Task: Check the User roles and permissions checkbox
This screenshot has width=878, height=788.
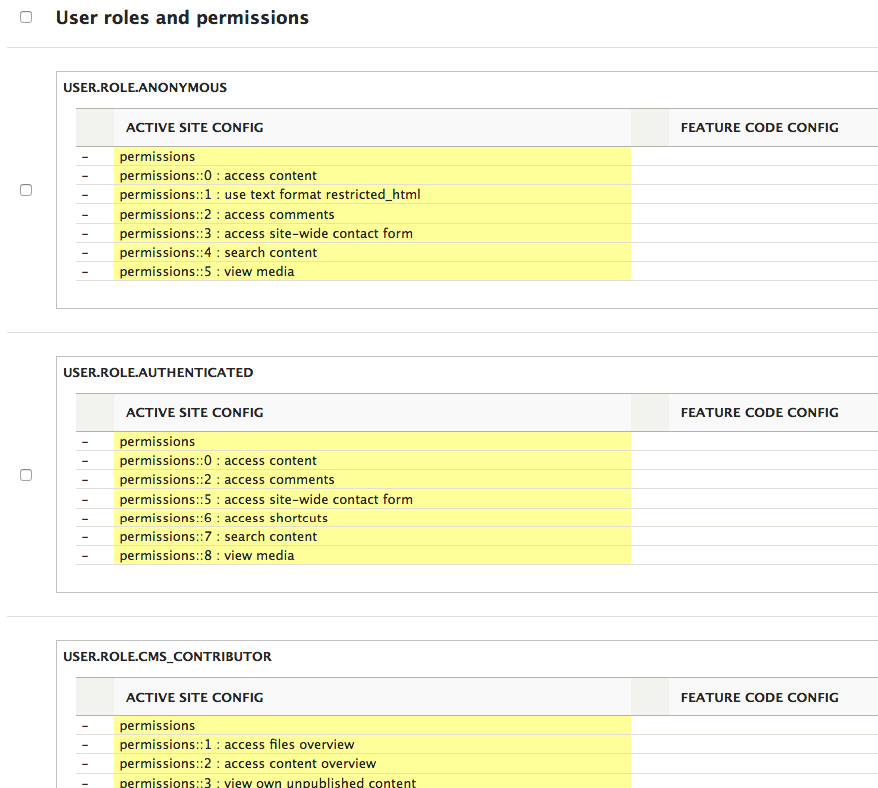Action: click(x=26, y=16)
